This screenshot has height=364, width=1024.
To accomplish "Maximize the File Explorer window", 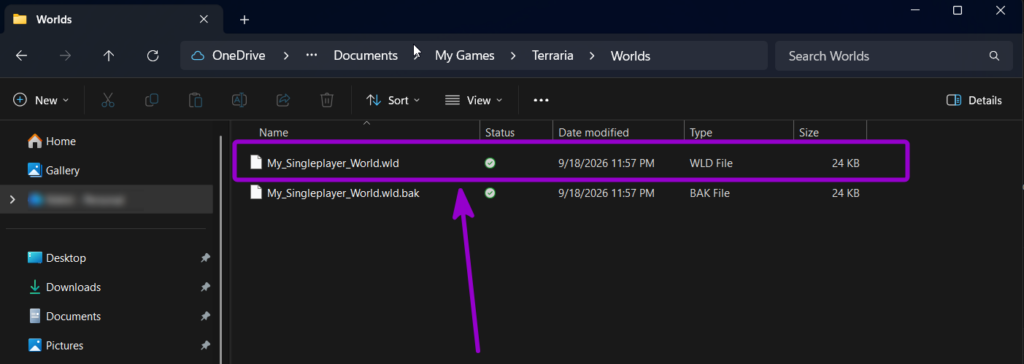I will click(957, 10).
